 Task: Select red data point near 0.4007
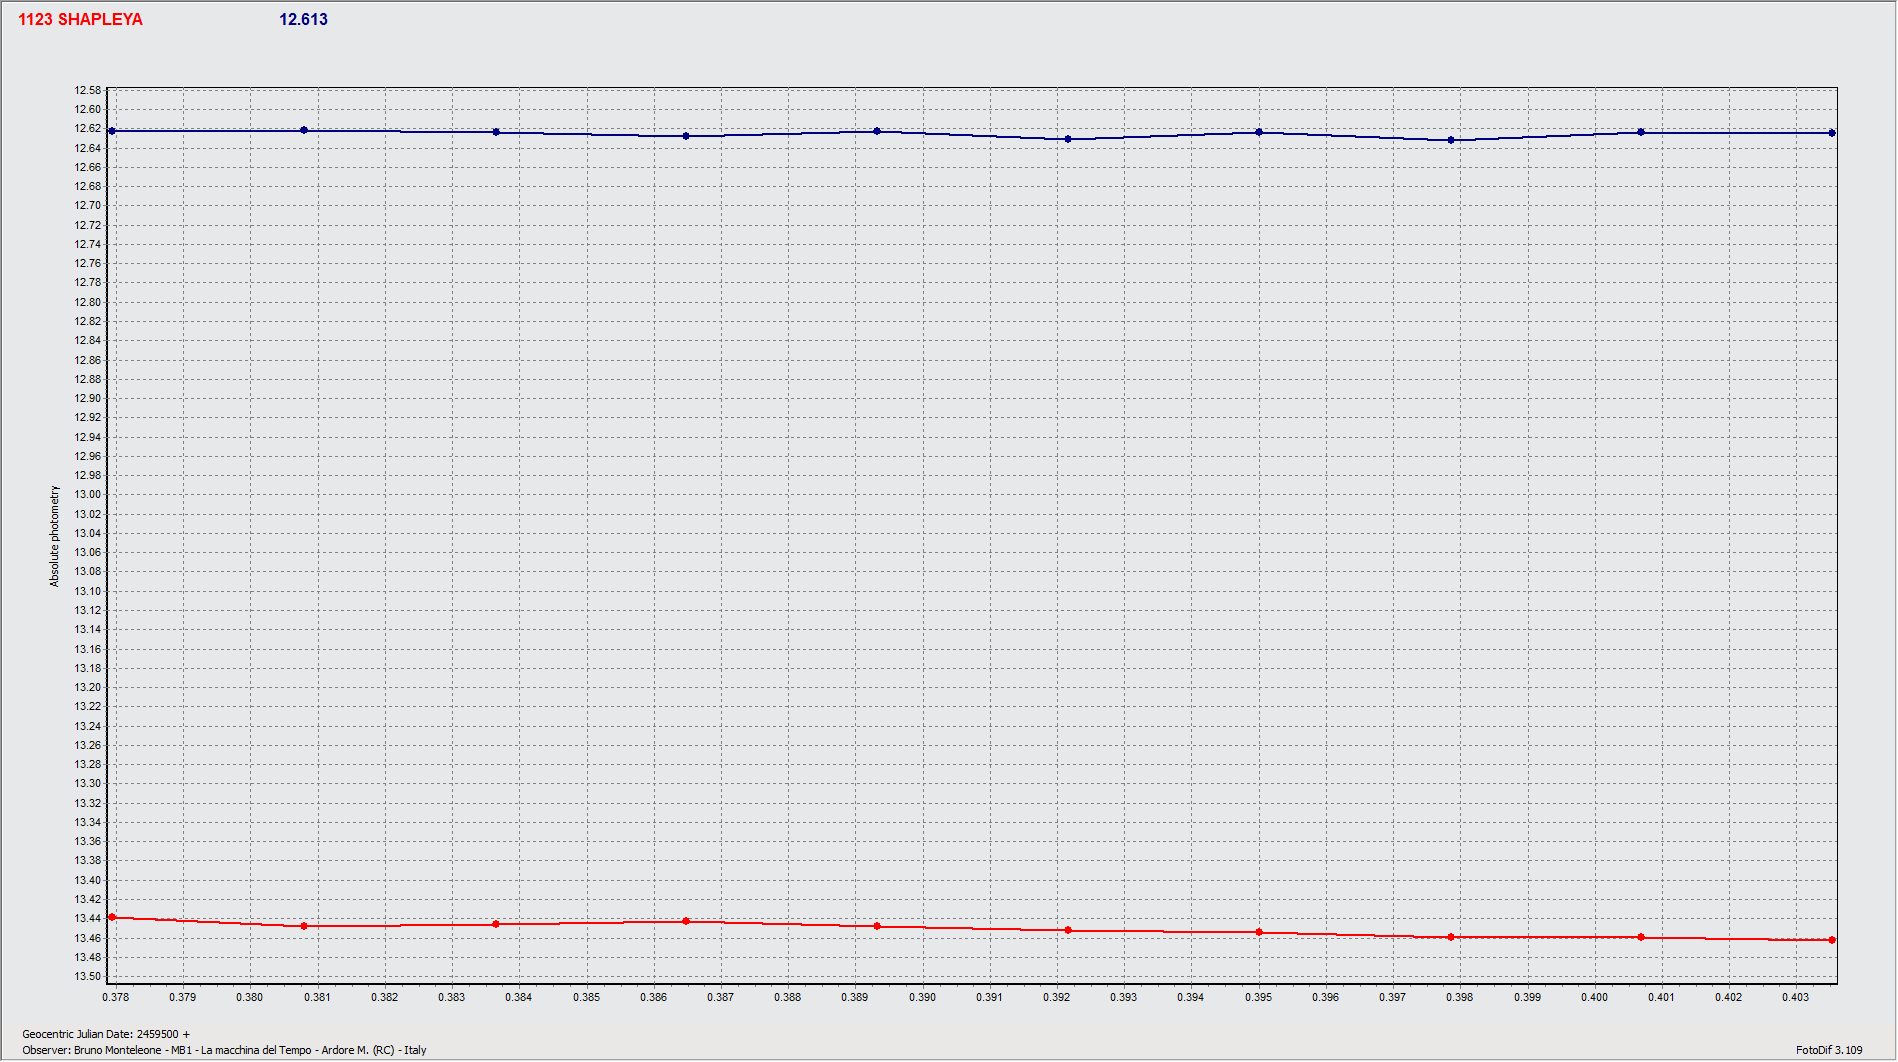click(x=1641, y=937)
